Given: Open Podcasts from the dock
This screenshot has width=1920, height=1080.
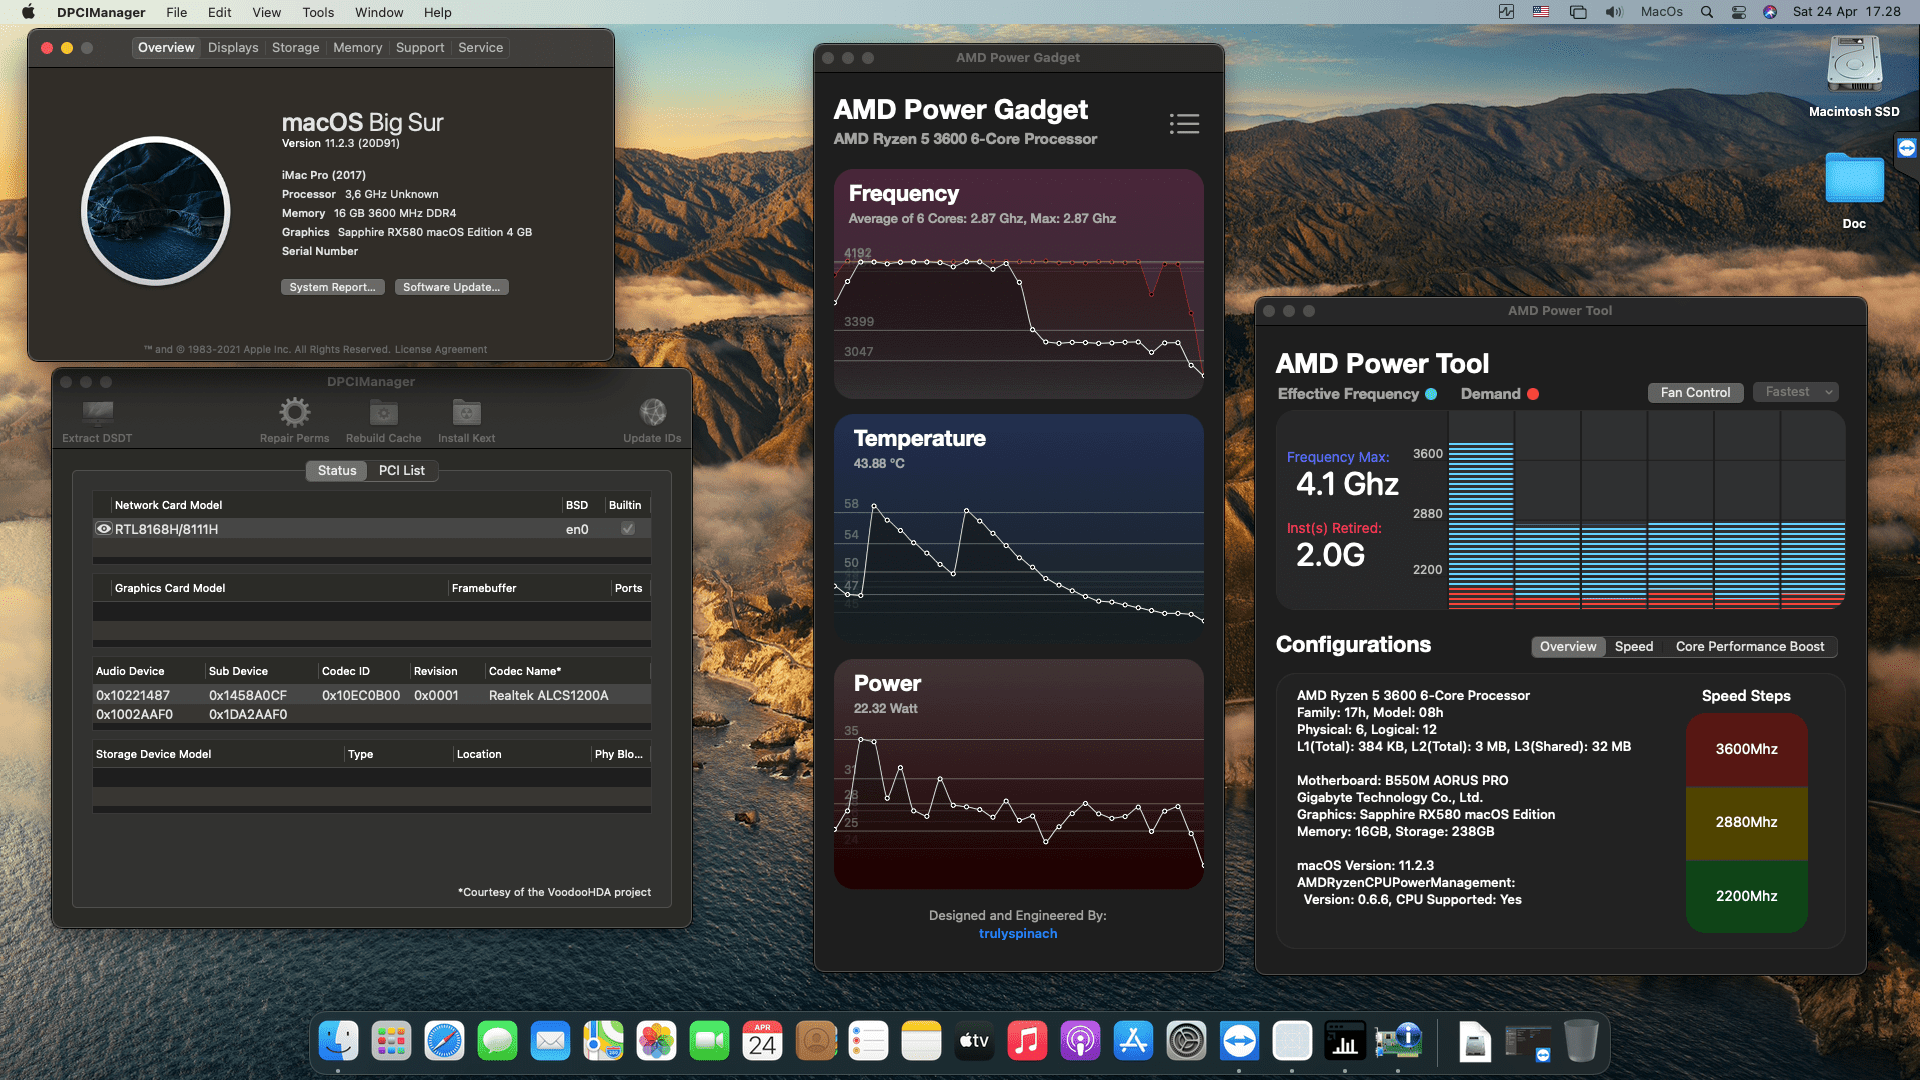Looking at the screenshot, I should tap(1080, 1041).
